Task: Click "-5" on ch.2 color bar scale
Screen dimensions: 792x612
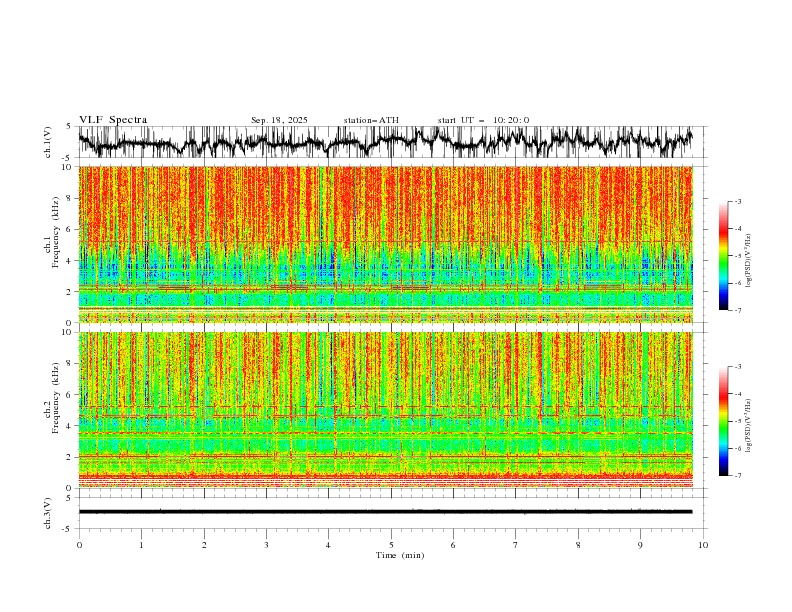Action: (738, 421)
